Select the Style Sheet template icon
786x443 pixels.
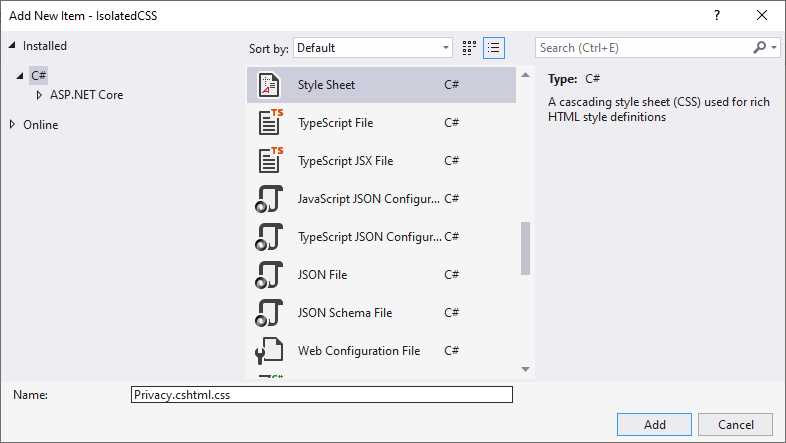269,85
